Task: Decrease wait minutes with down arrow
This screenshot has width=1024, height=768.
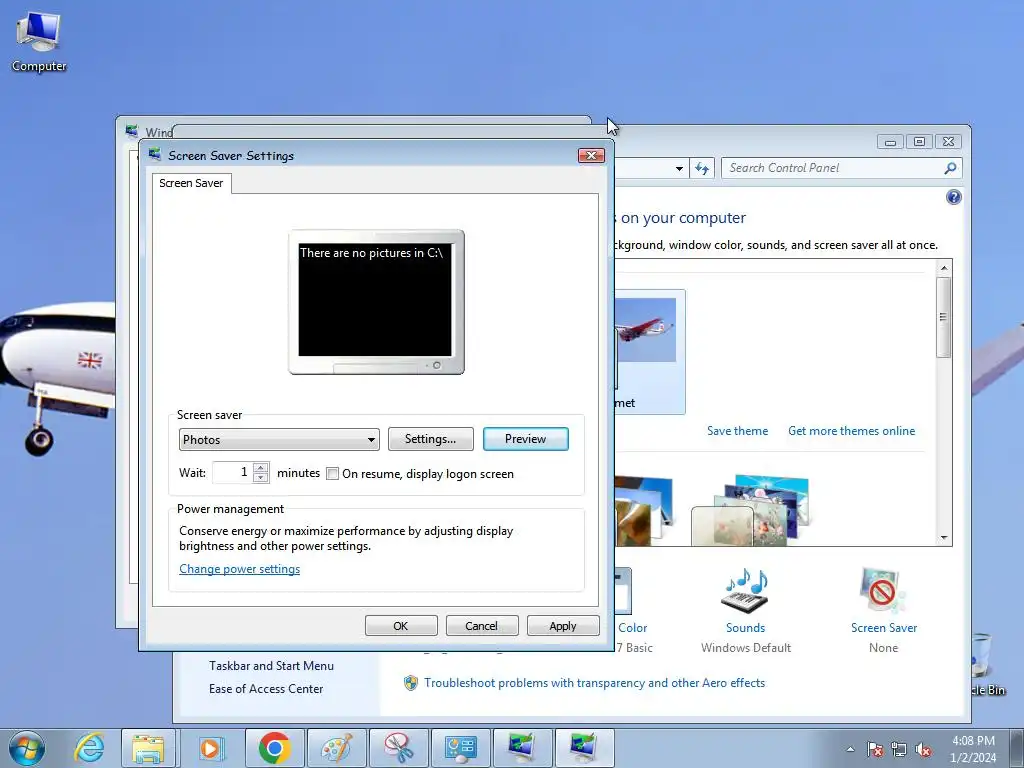Action: click(261, 477)
